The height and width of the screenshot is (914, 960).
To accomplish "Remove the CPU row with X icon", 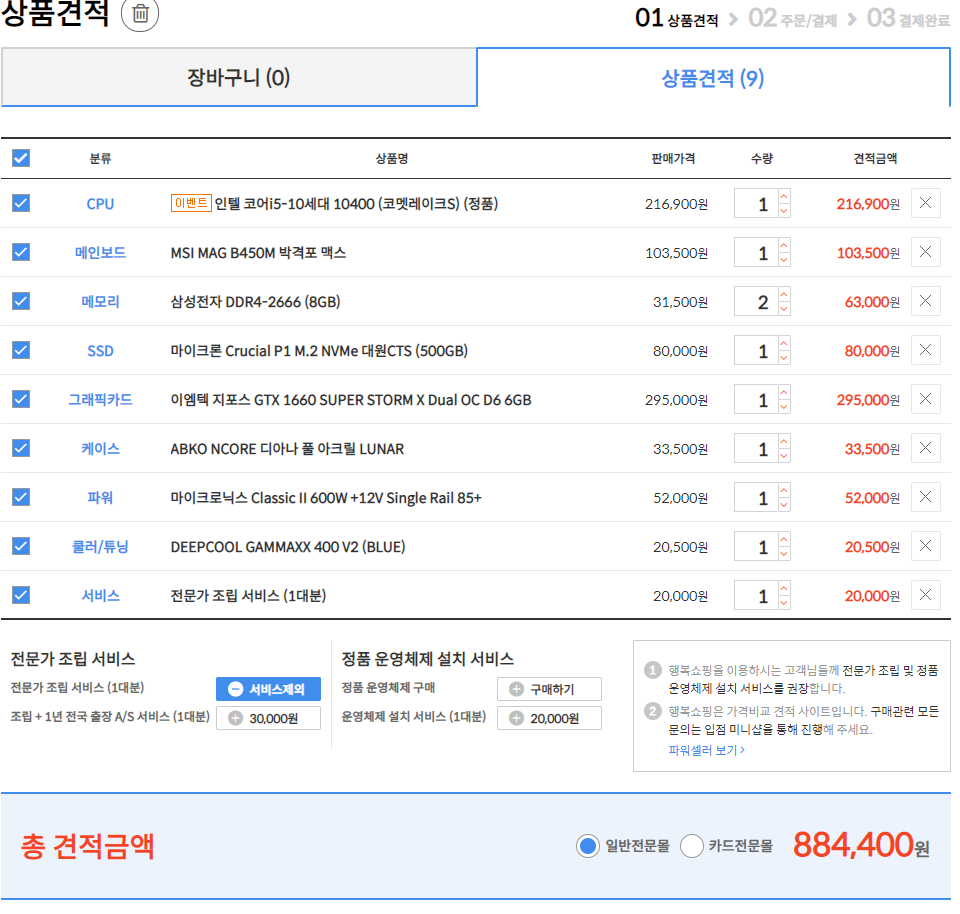I will [x=925, y=203].
